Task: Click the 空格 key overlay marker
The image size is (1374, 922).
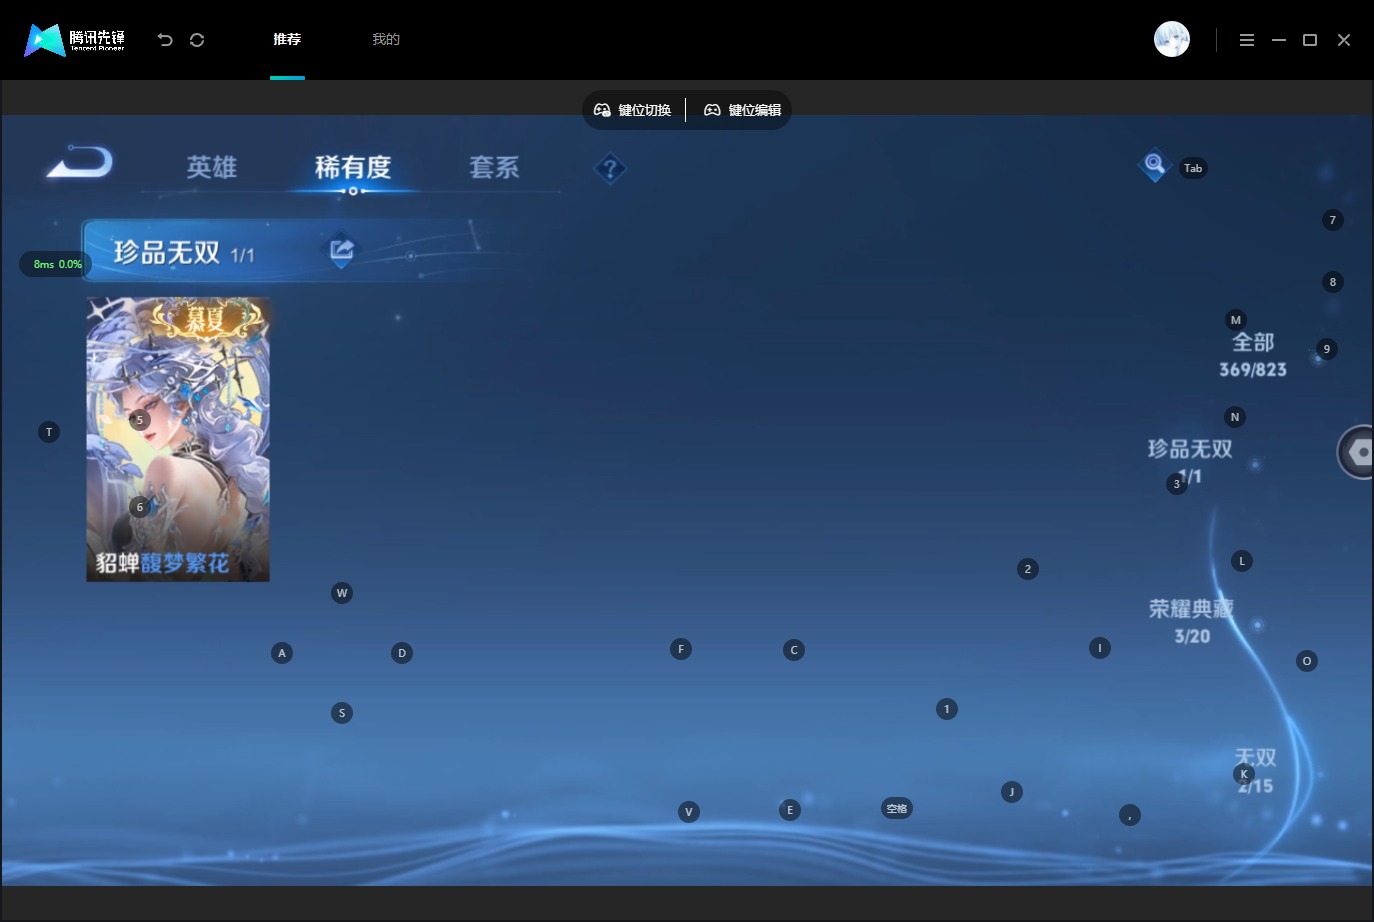Action: click(x=897, y=808)
